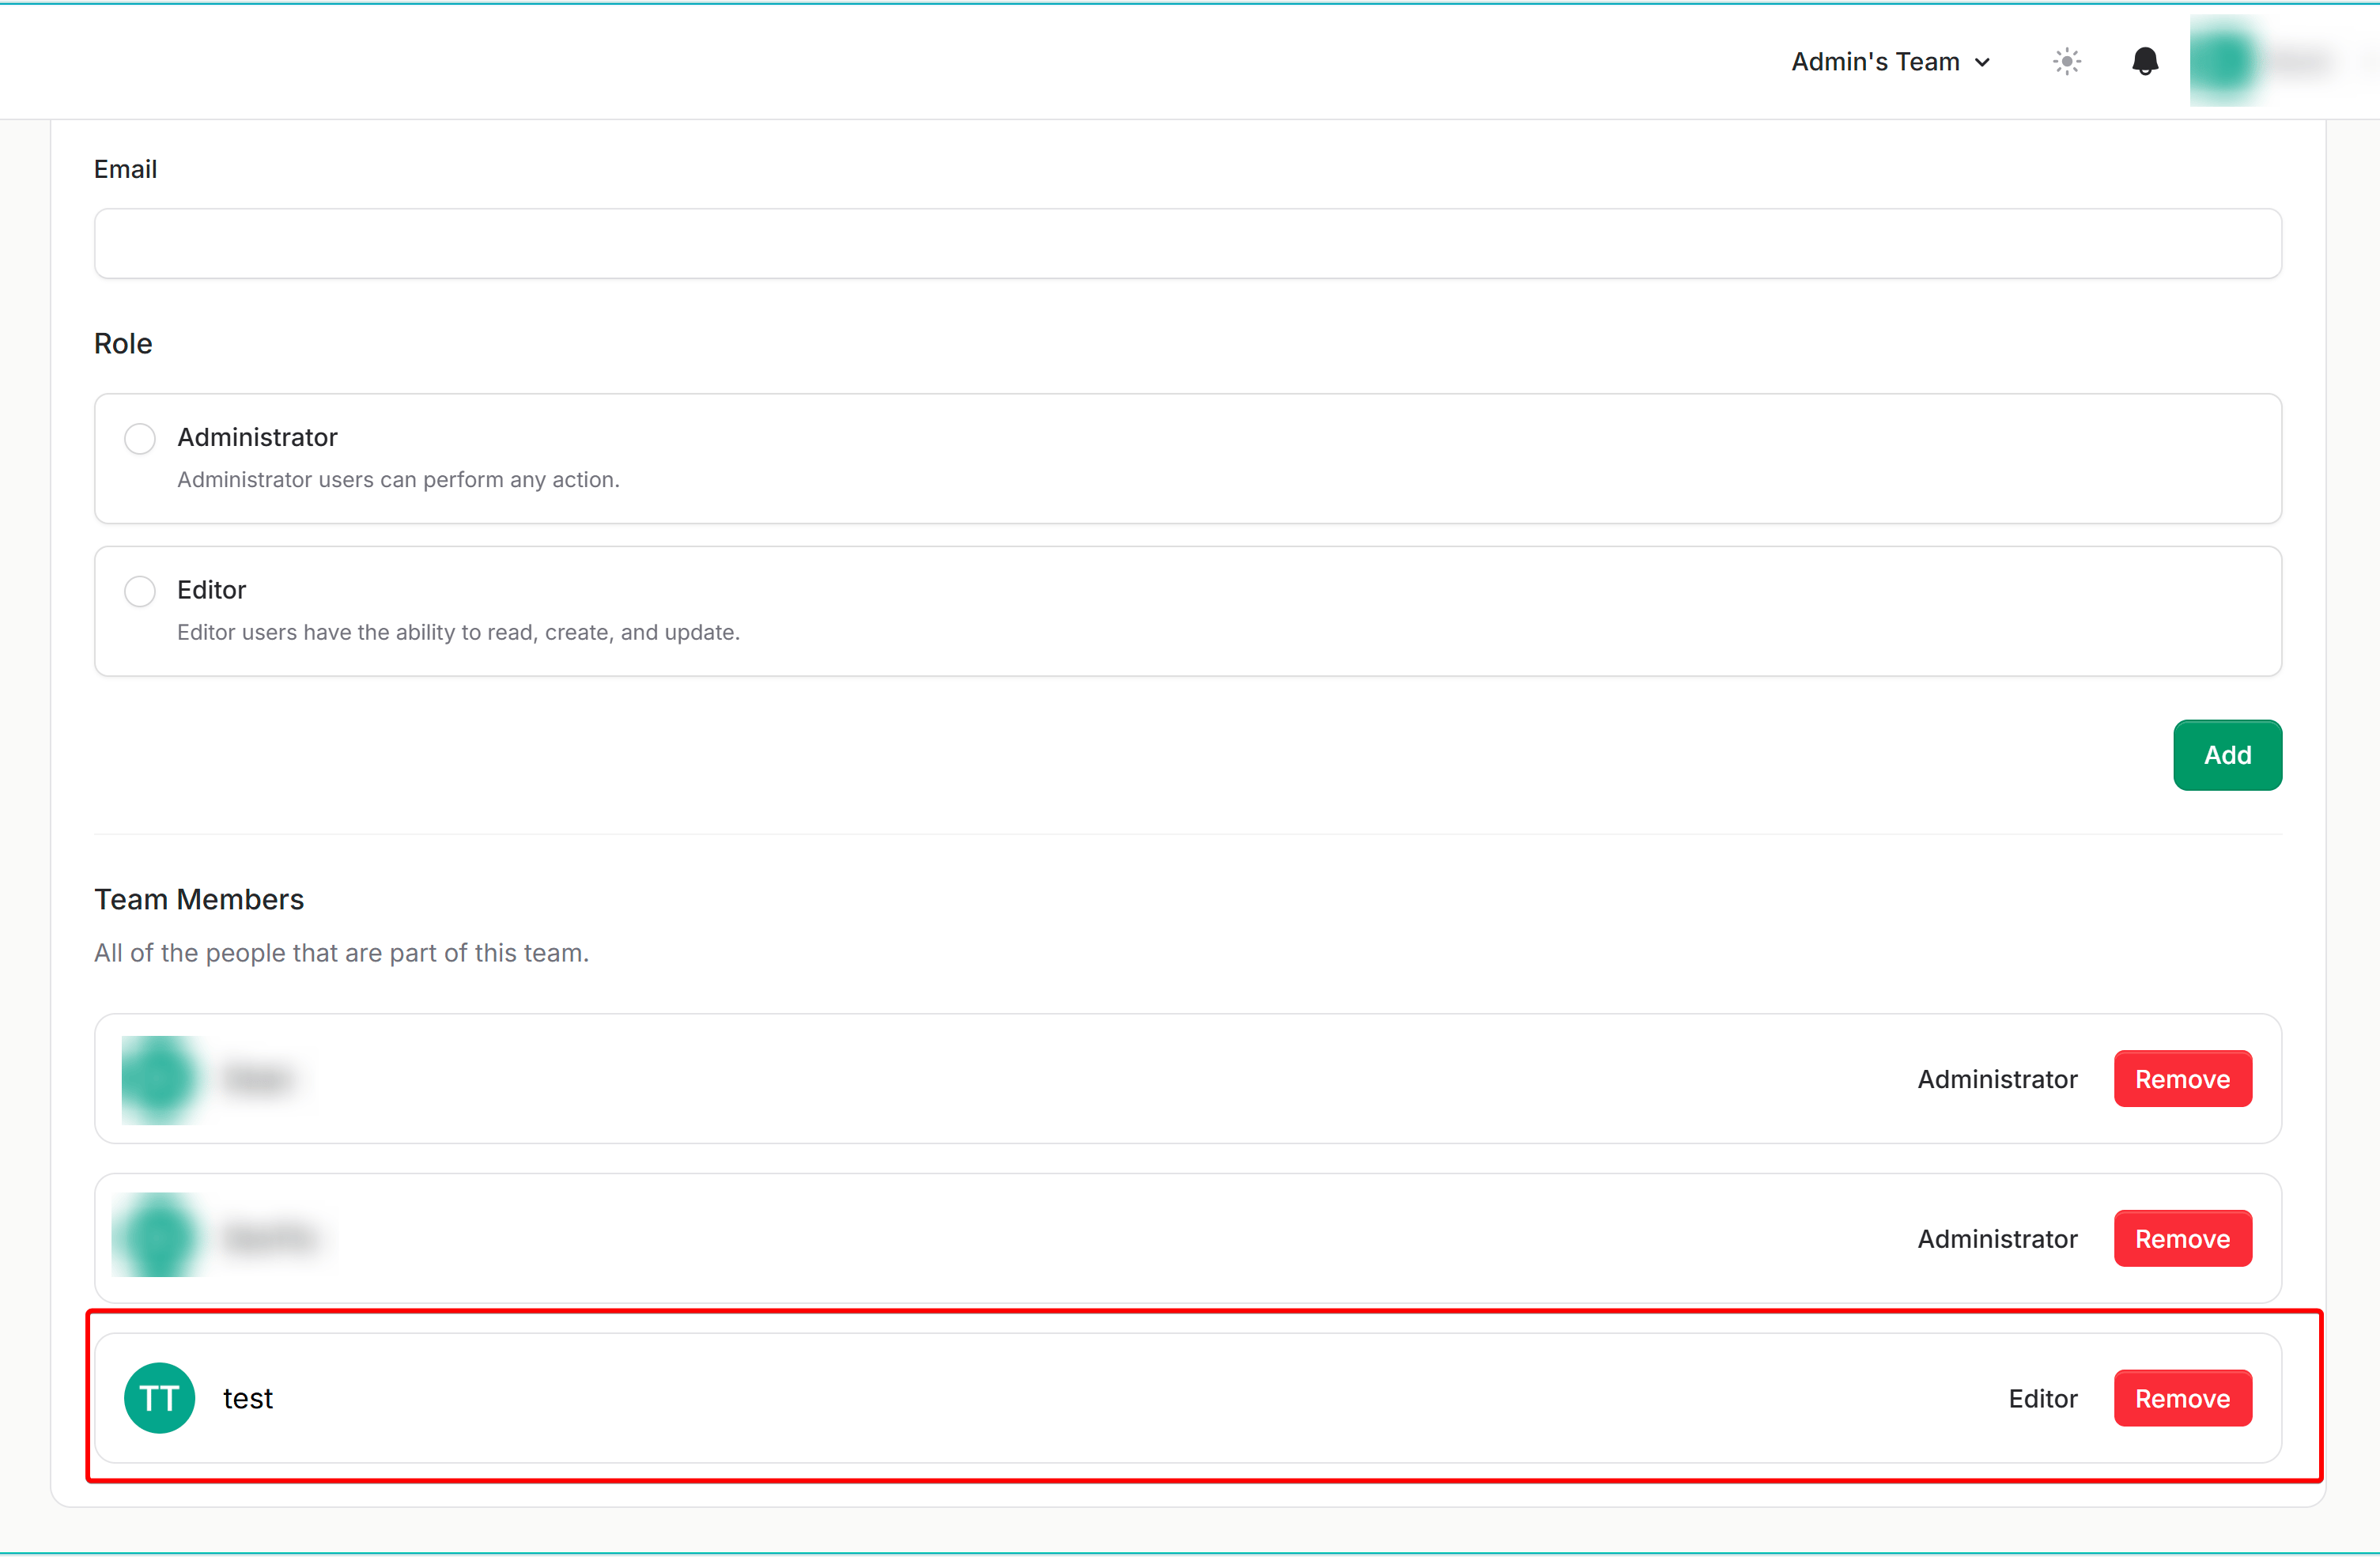This screenshot has width=2380, height=1557.
Task: Toggle the light/dark theme sun icon
Action: click(2066, 62)
